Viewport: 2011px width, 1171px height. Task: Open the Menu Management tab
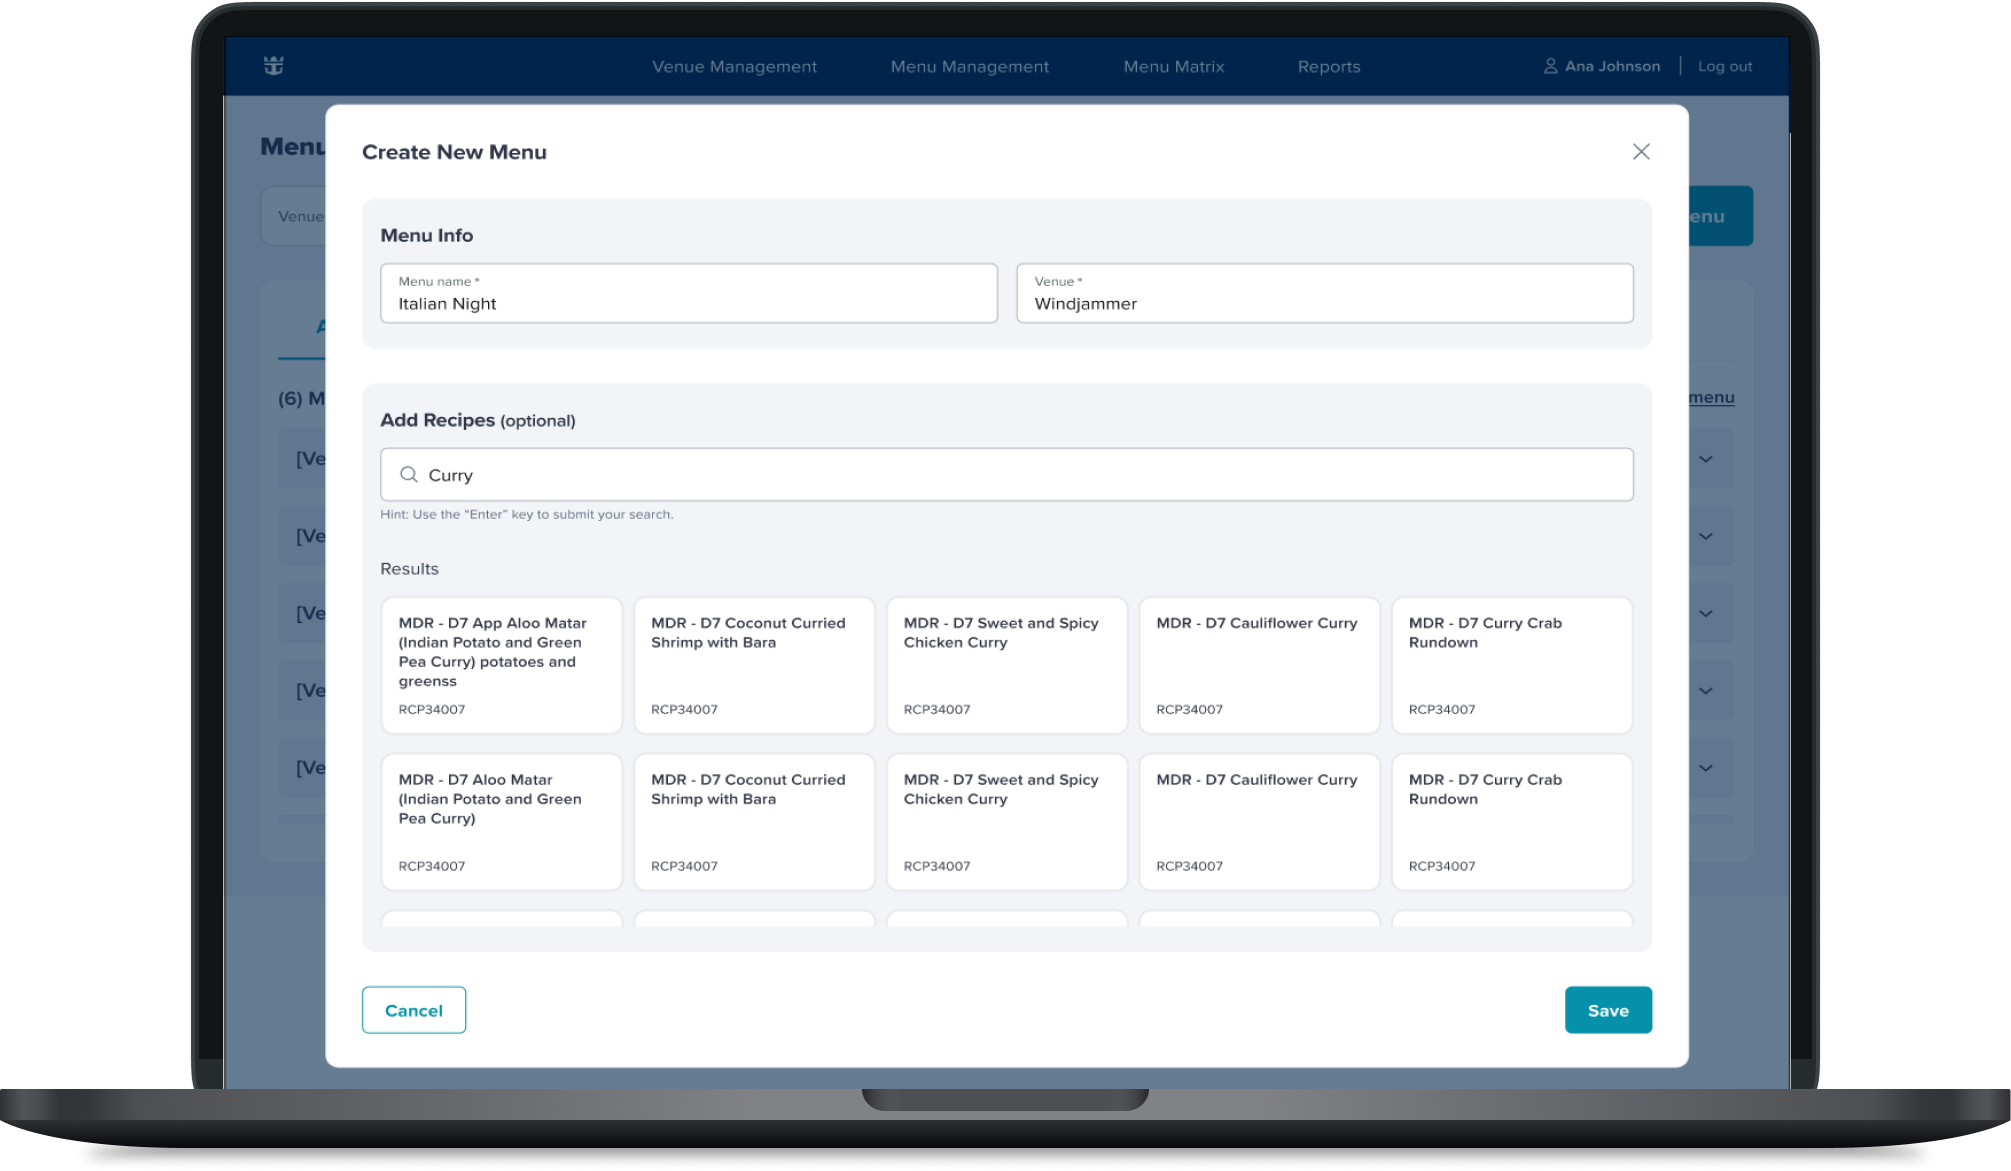tap(969, 67)
